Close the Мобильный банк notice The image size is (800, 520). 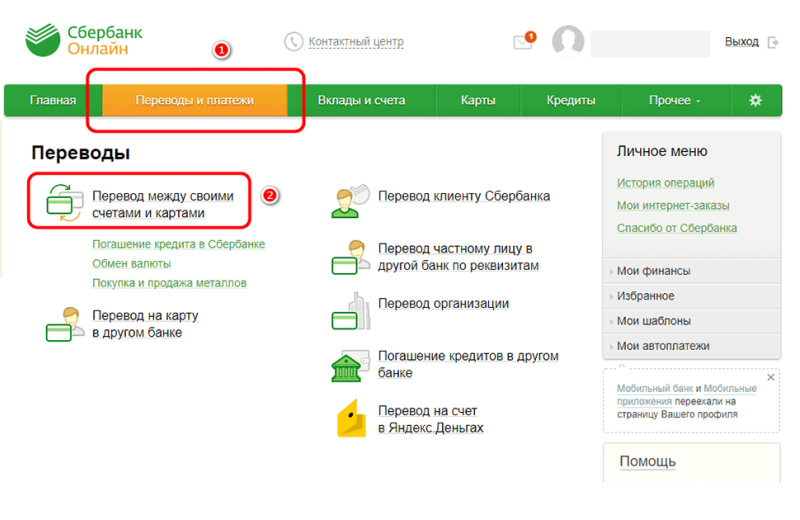(x=770, y=377)
